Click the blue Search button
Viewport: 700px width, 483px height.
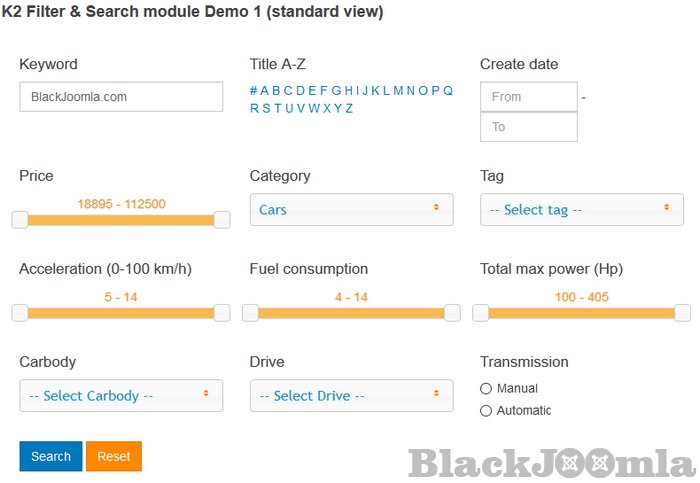pyautogui.click(x=51, y=456)
